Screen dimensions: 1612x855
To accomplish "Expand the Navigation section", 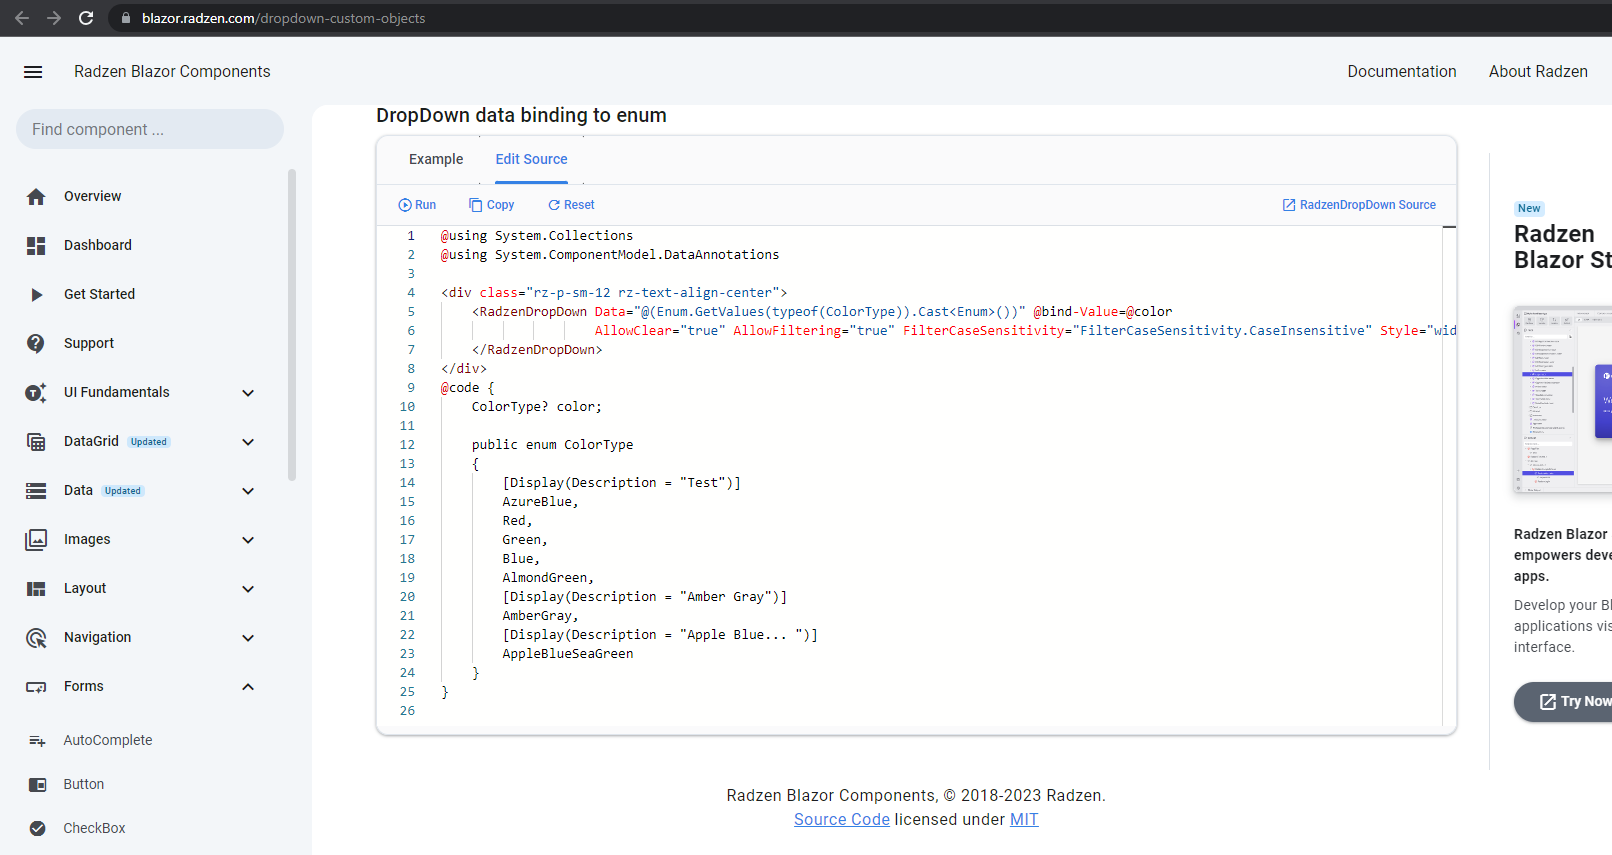I will [x=248, y=638].
